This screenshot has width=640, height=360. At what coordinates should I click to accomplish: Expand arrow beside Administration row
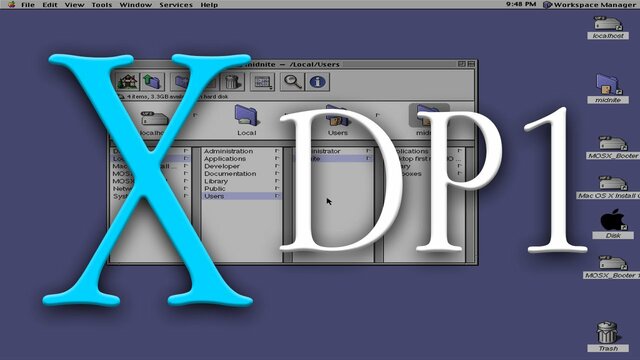[x=277, y=151]
